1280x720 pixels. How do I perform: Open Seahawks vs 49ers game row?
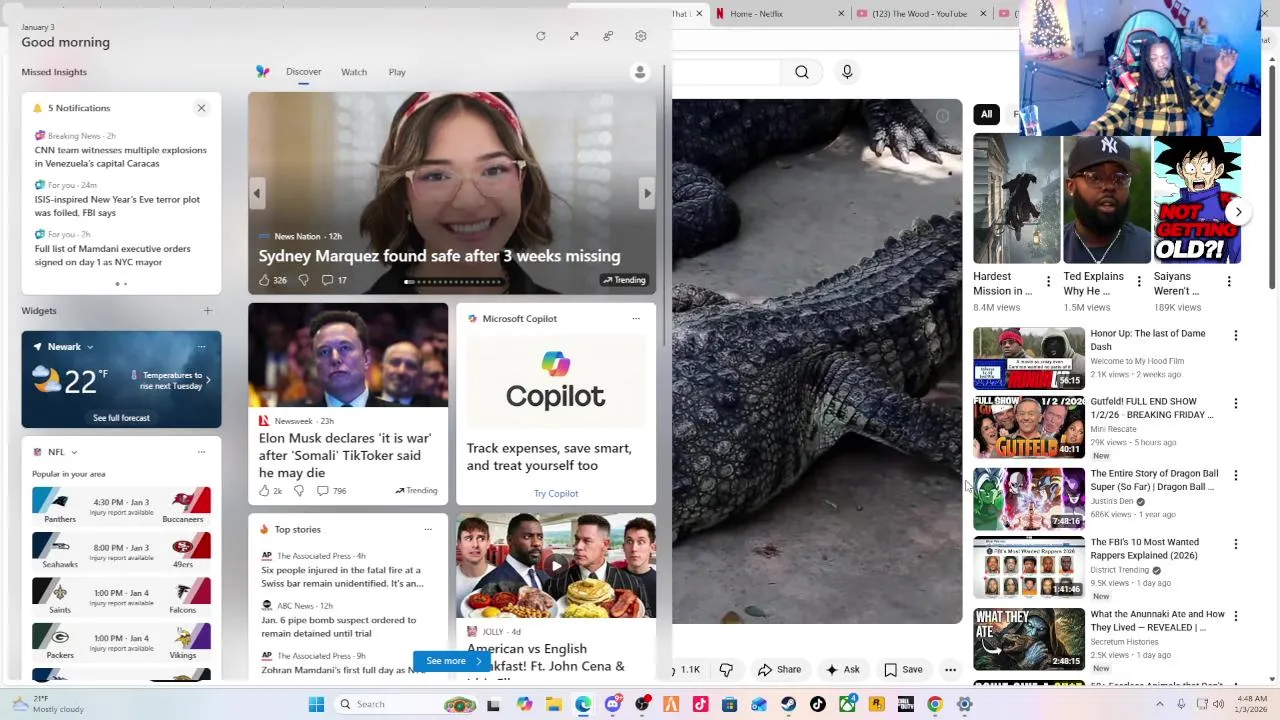(121, 551)
